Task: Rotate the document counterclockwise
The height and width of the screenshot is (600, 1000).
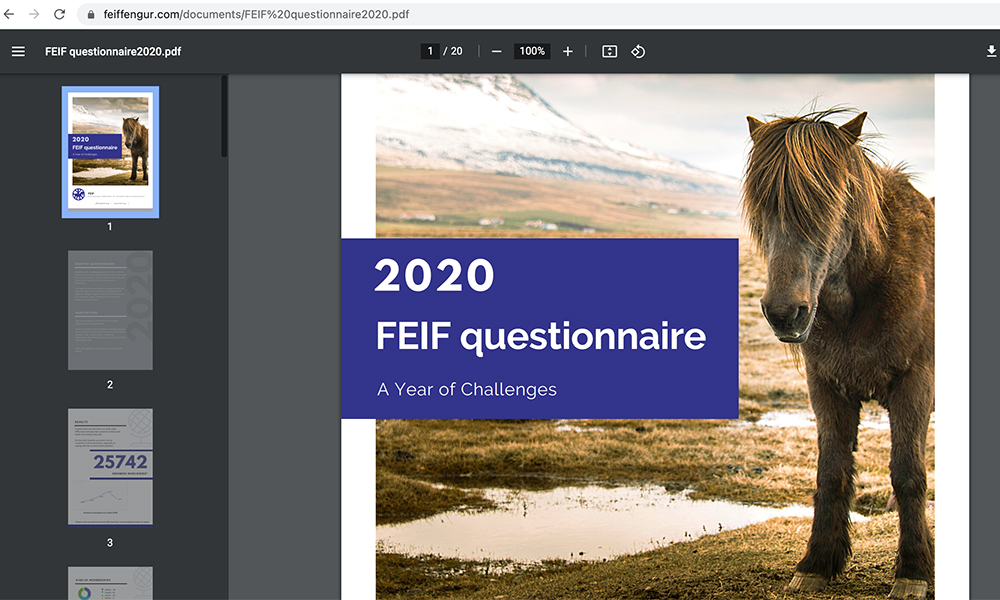Action: pos(638,51)
